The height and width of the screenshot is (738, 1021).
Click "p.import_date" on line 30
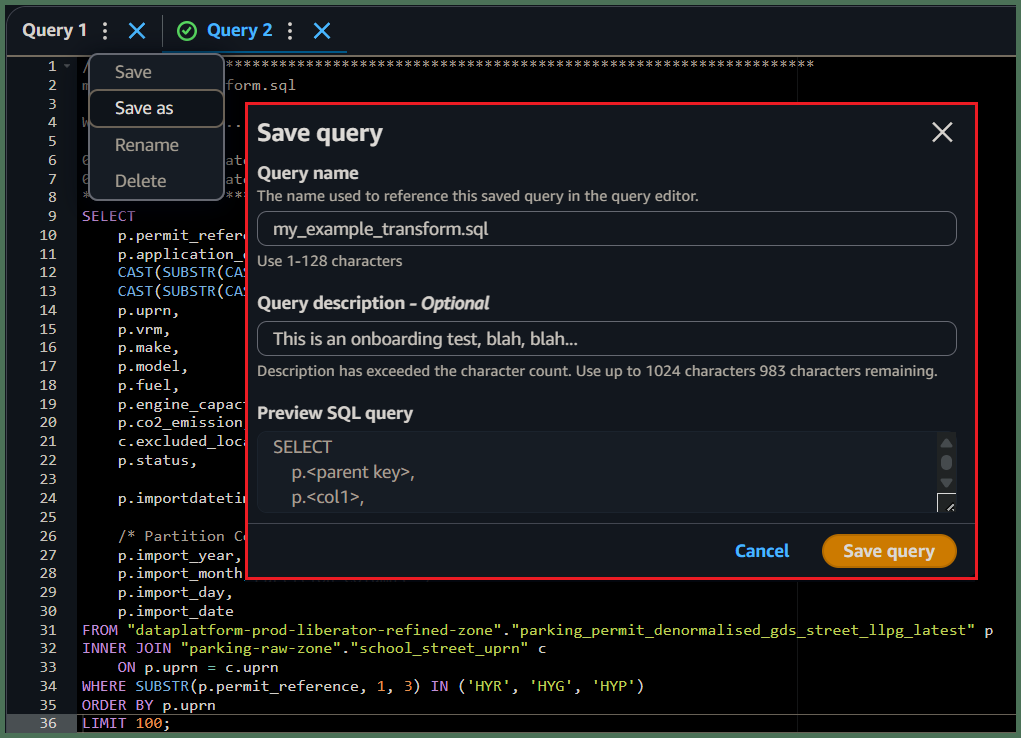pyautogui.click(x=176, y=611)
